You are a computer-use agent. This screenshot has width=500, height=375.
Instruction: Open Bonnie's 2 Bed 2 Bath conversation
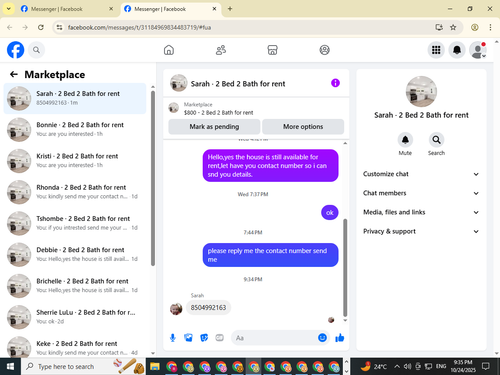tap(75, 130)
